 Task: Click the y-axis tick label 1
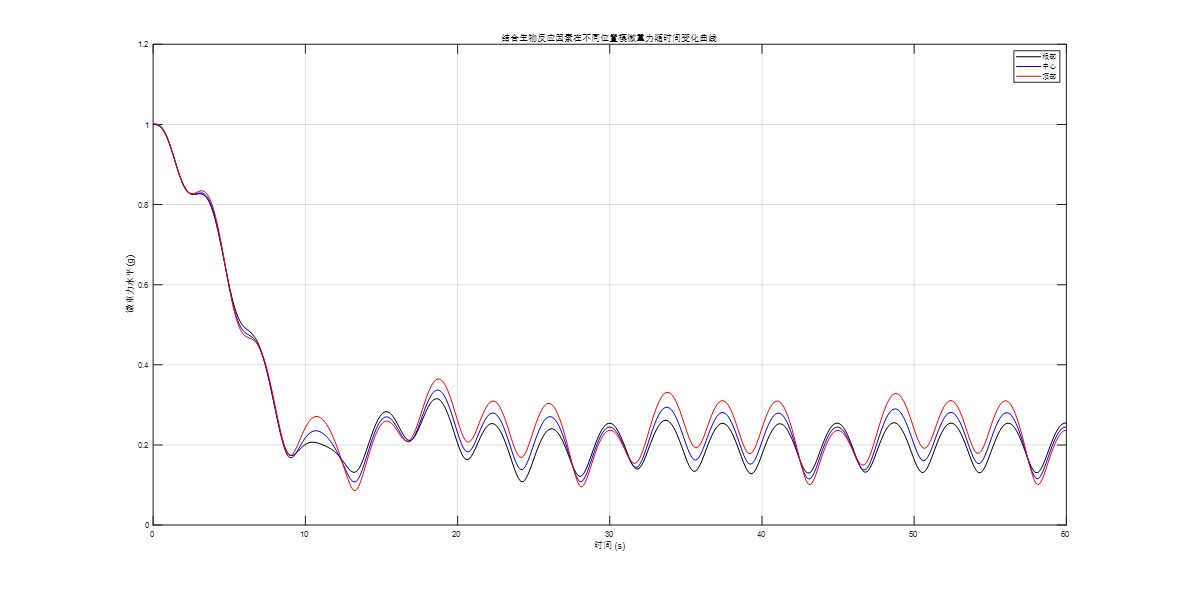[147, 125]
